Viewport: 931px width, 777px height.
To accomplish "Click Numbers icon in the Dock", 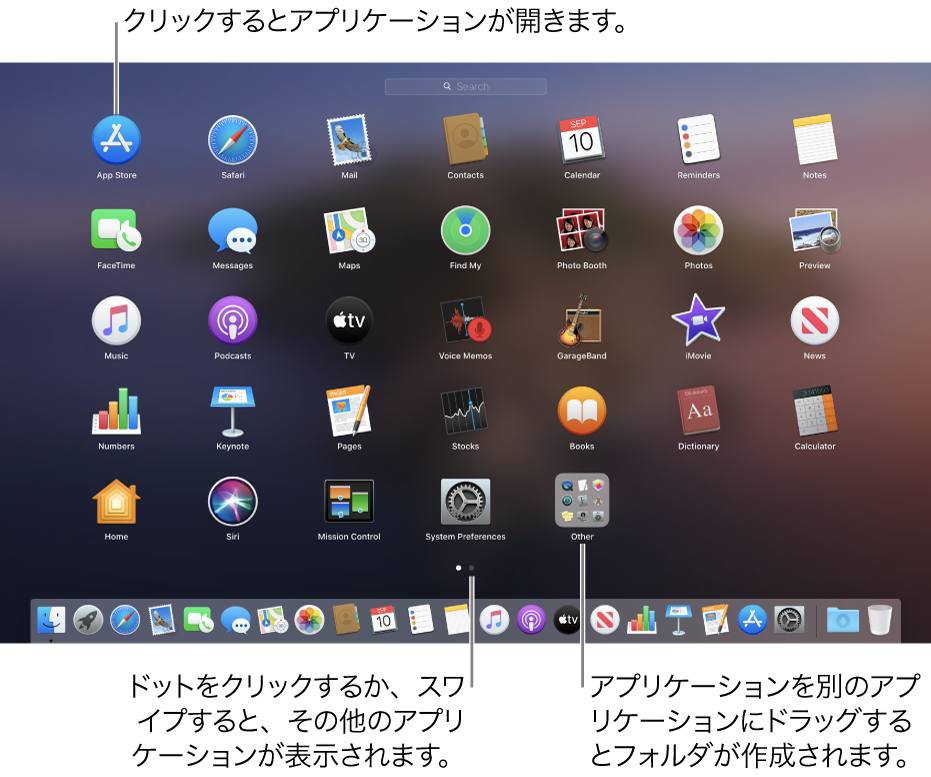I will click(641, 620).
